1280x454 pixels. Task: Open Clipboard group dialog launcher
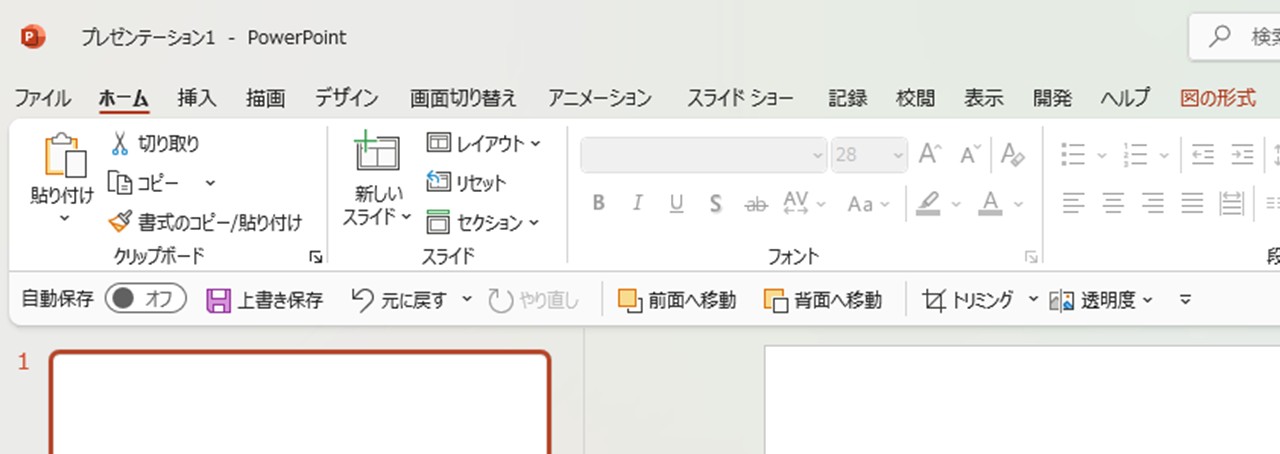pos(316,257)
